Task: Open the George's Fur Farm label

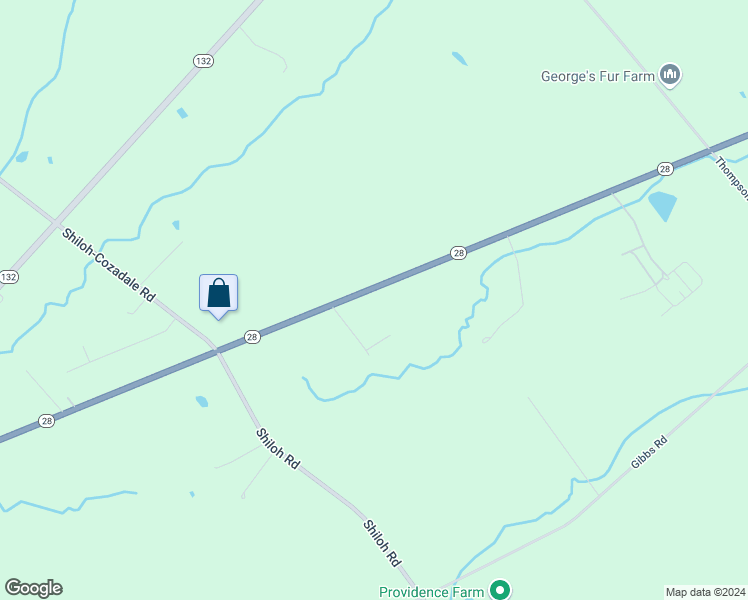Action: click(597, 76)
